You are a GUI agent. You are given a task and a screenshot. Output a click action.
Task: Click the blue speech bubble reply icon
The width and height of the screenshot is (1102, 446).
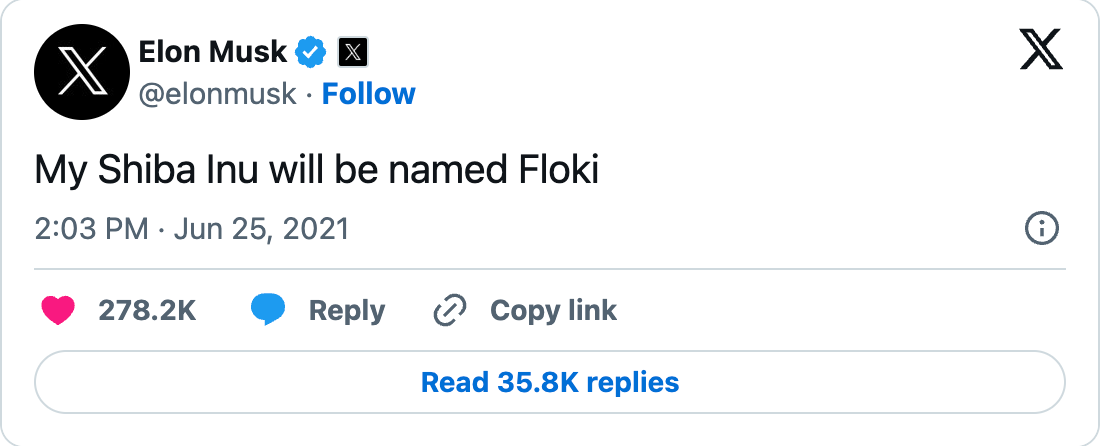pyautogui.click(x=268, y=310)
